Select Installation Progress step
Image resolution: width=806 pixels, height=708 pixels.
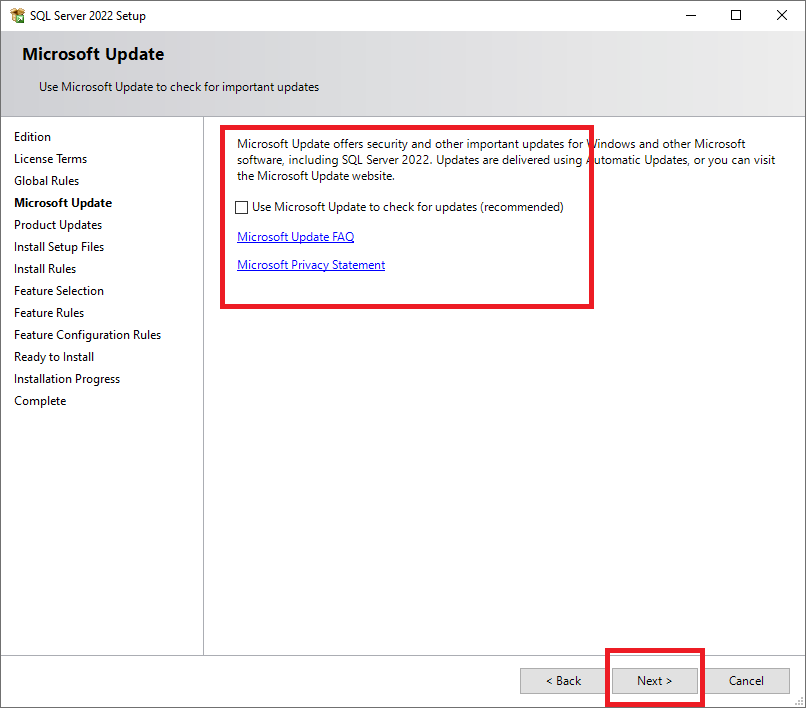(x=67, y=379)
